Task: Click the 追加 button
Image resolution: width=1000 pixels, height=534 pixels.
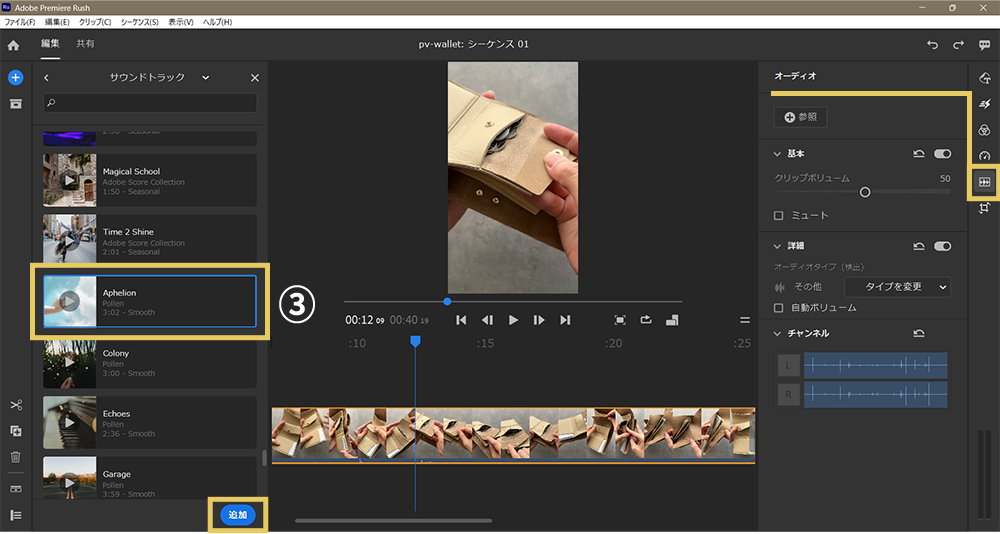Action: pos(238,515)
